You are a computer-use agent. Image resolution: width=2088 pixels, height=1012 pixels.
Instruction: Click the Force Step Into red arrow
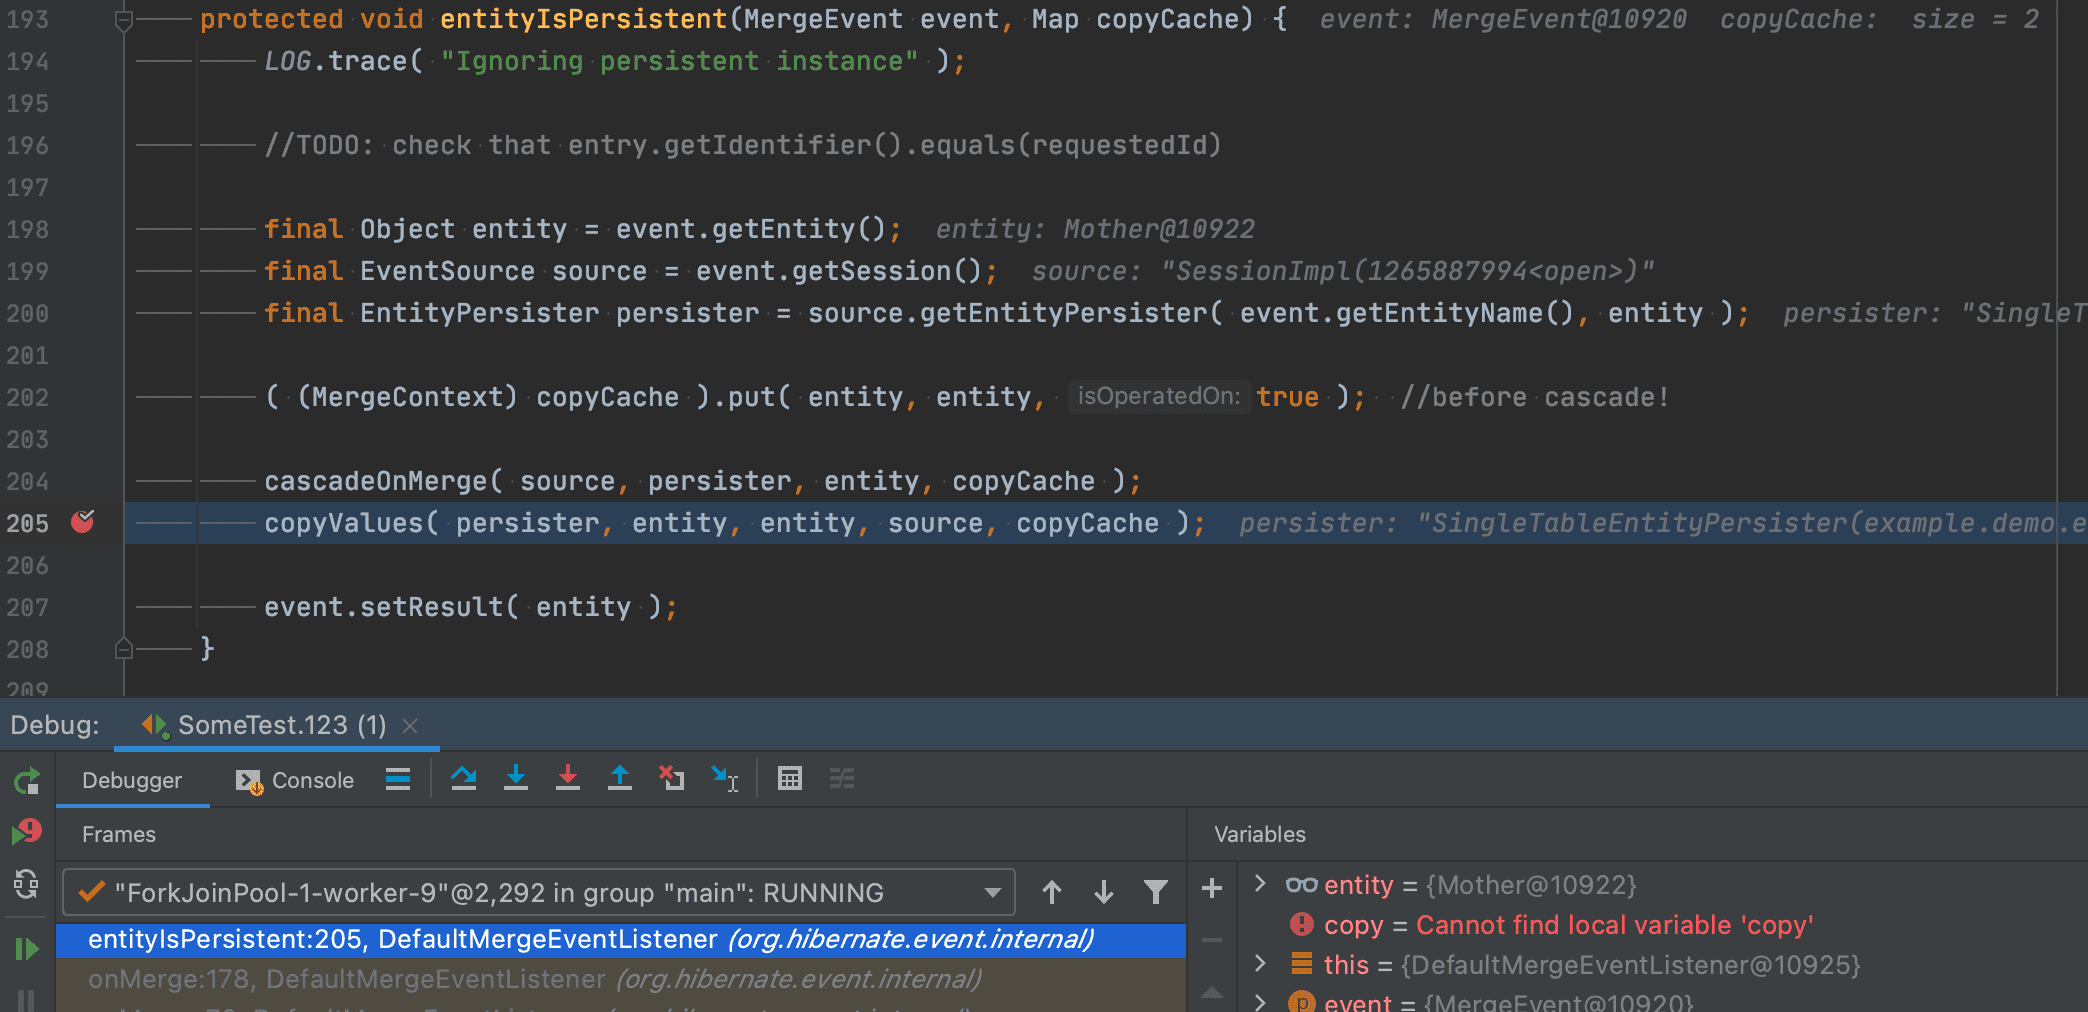pyautogui.click(x=568, y=778)
